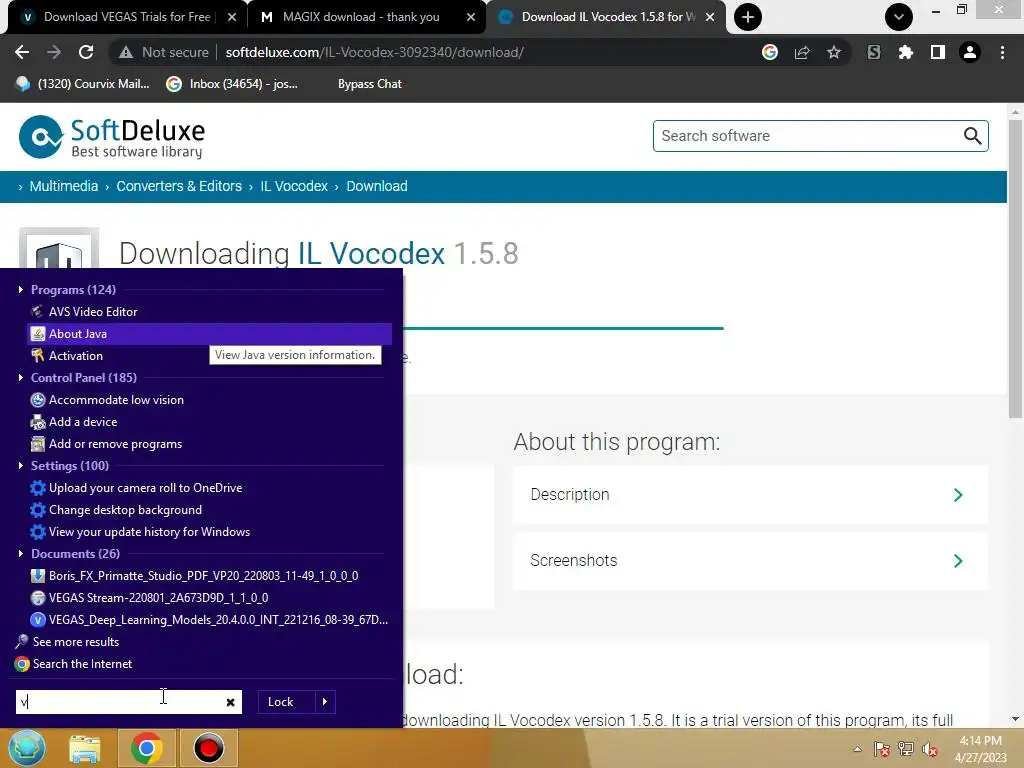
Task: Click the Lock button
Action: point(281,702)
